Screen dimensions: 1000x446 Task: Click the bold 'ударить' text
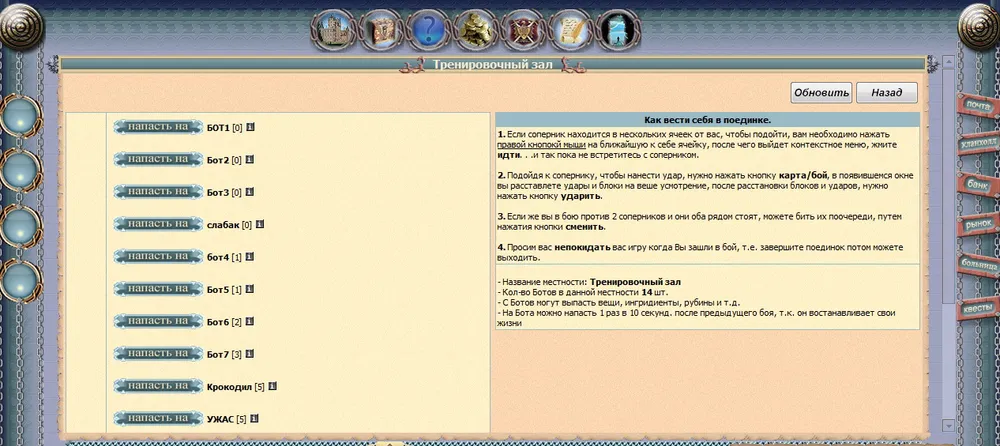click(x=581, y=196)
